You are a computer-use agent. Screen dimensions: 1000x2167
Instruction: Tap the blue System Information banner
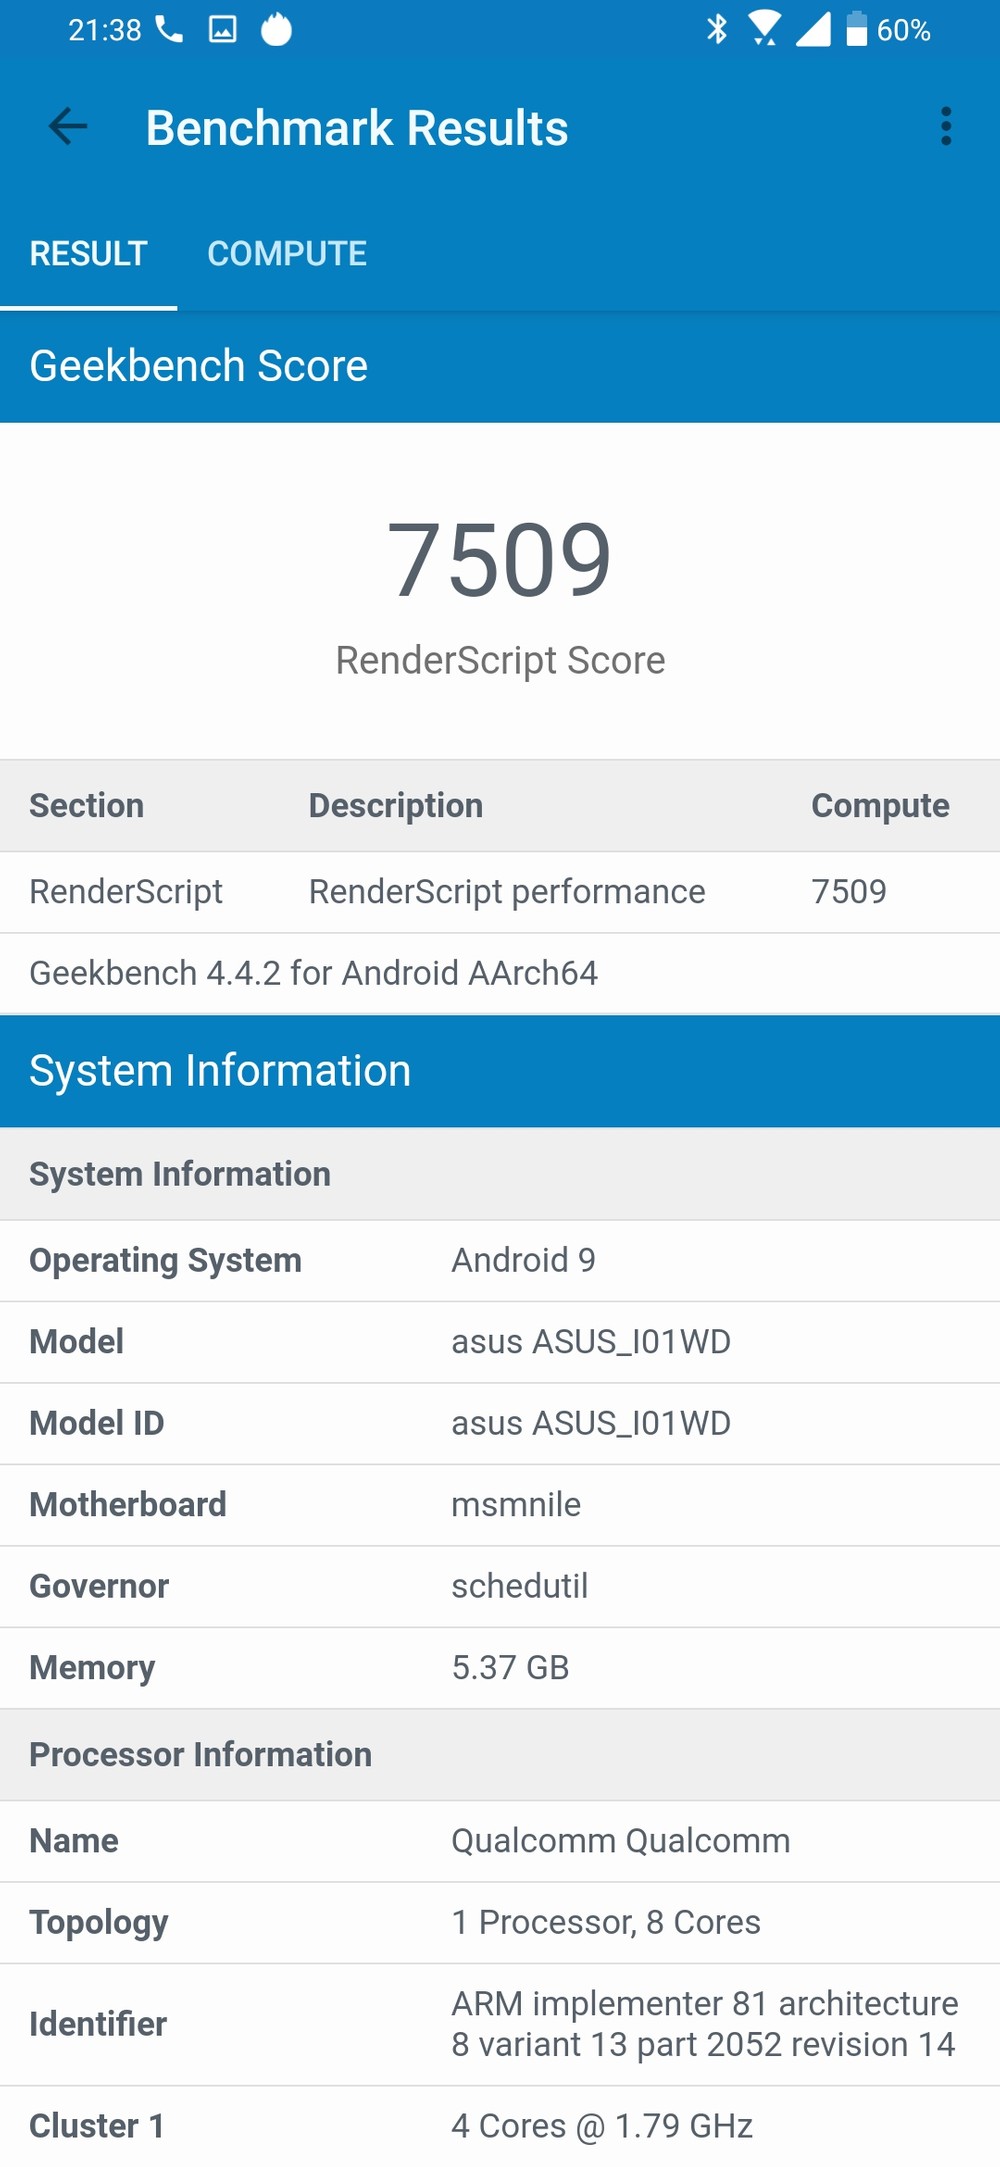click(x=500, y=1071)
